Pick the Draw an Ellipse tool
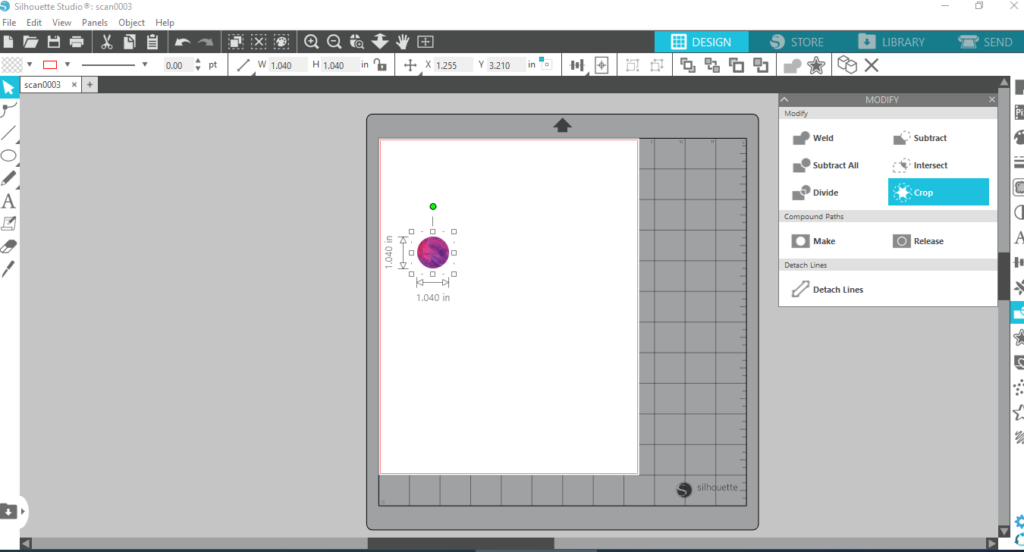 coord(9,156)
